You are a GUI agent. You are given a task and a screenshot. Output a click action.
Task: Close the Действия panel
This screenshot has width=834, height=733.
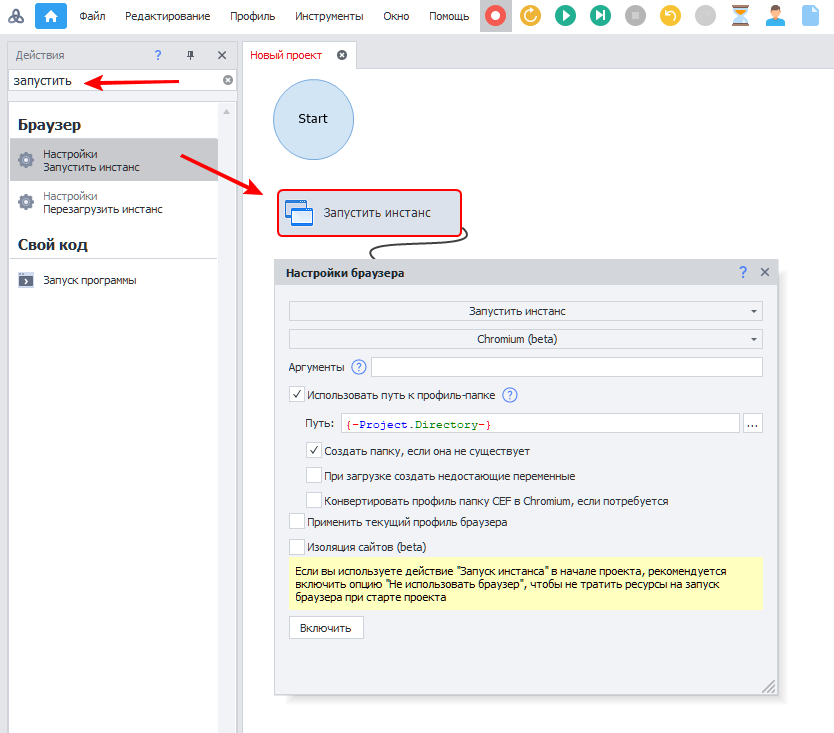point(222,55)
